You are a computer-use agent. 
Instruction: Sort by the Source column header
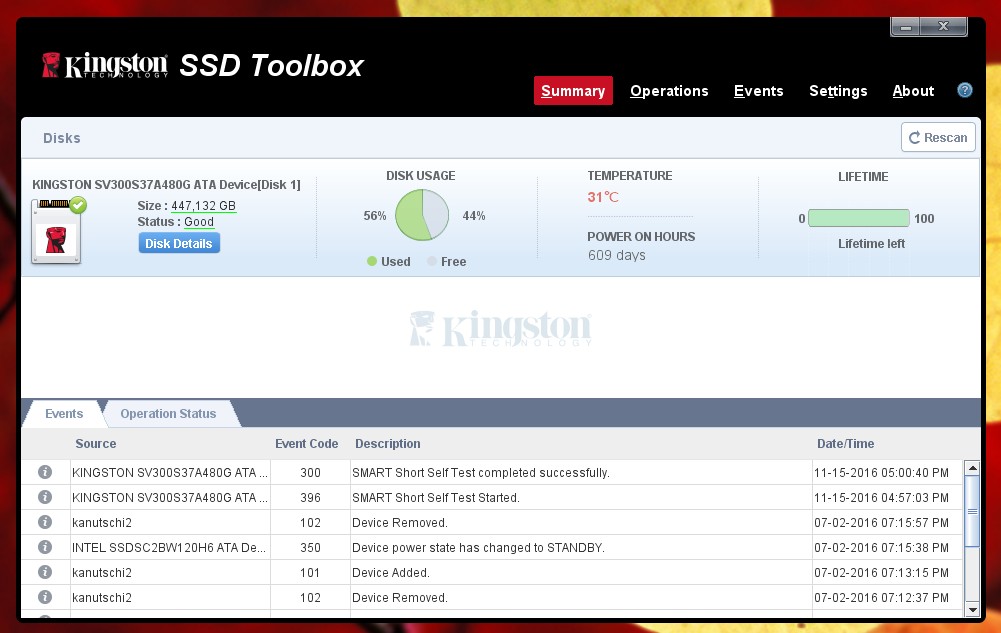96,443
